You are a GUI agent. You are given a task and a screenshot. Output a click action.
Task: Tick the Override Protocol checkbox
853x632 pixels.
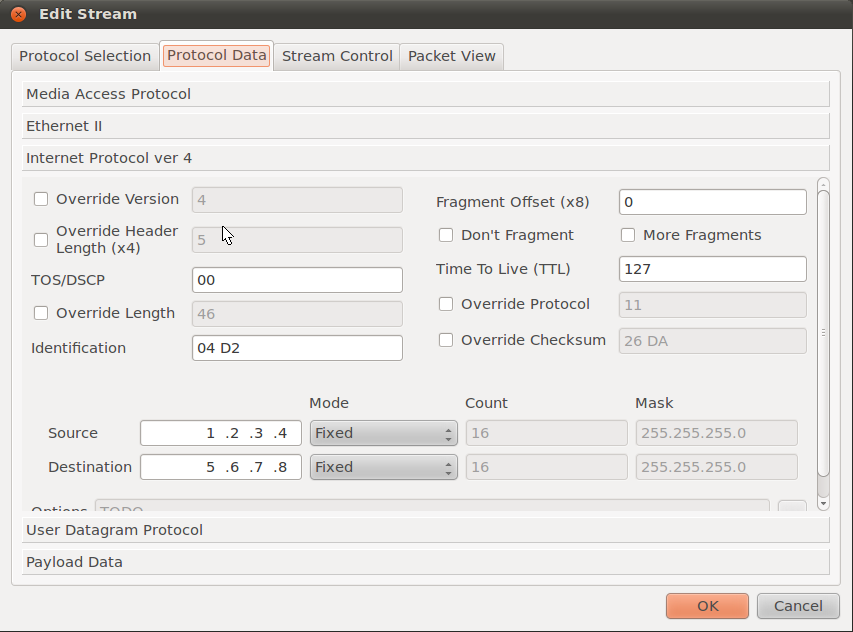446,304
